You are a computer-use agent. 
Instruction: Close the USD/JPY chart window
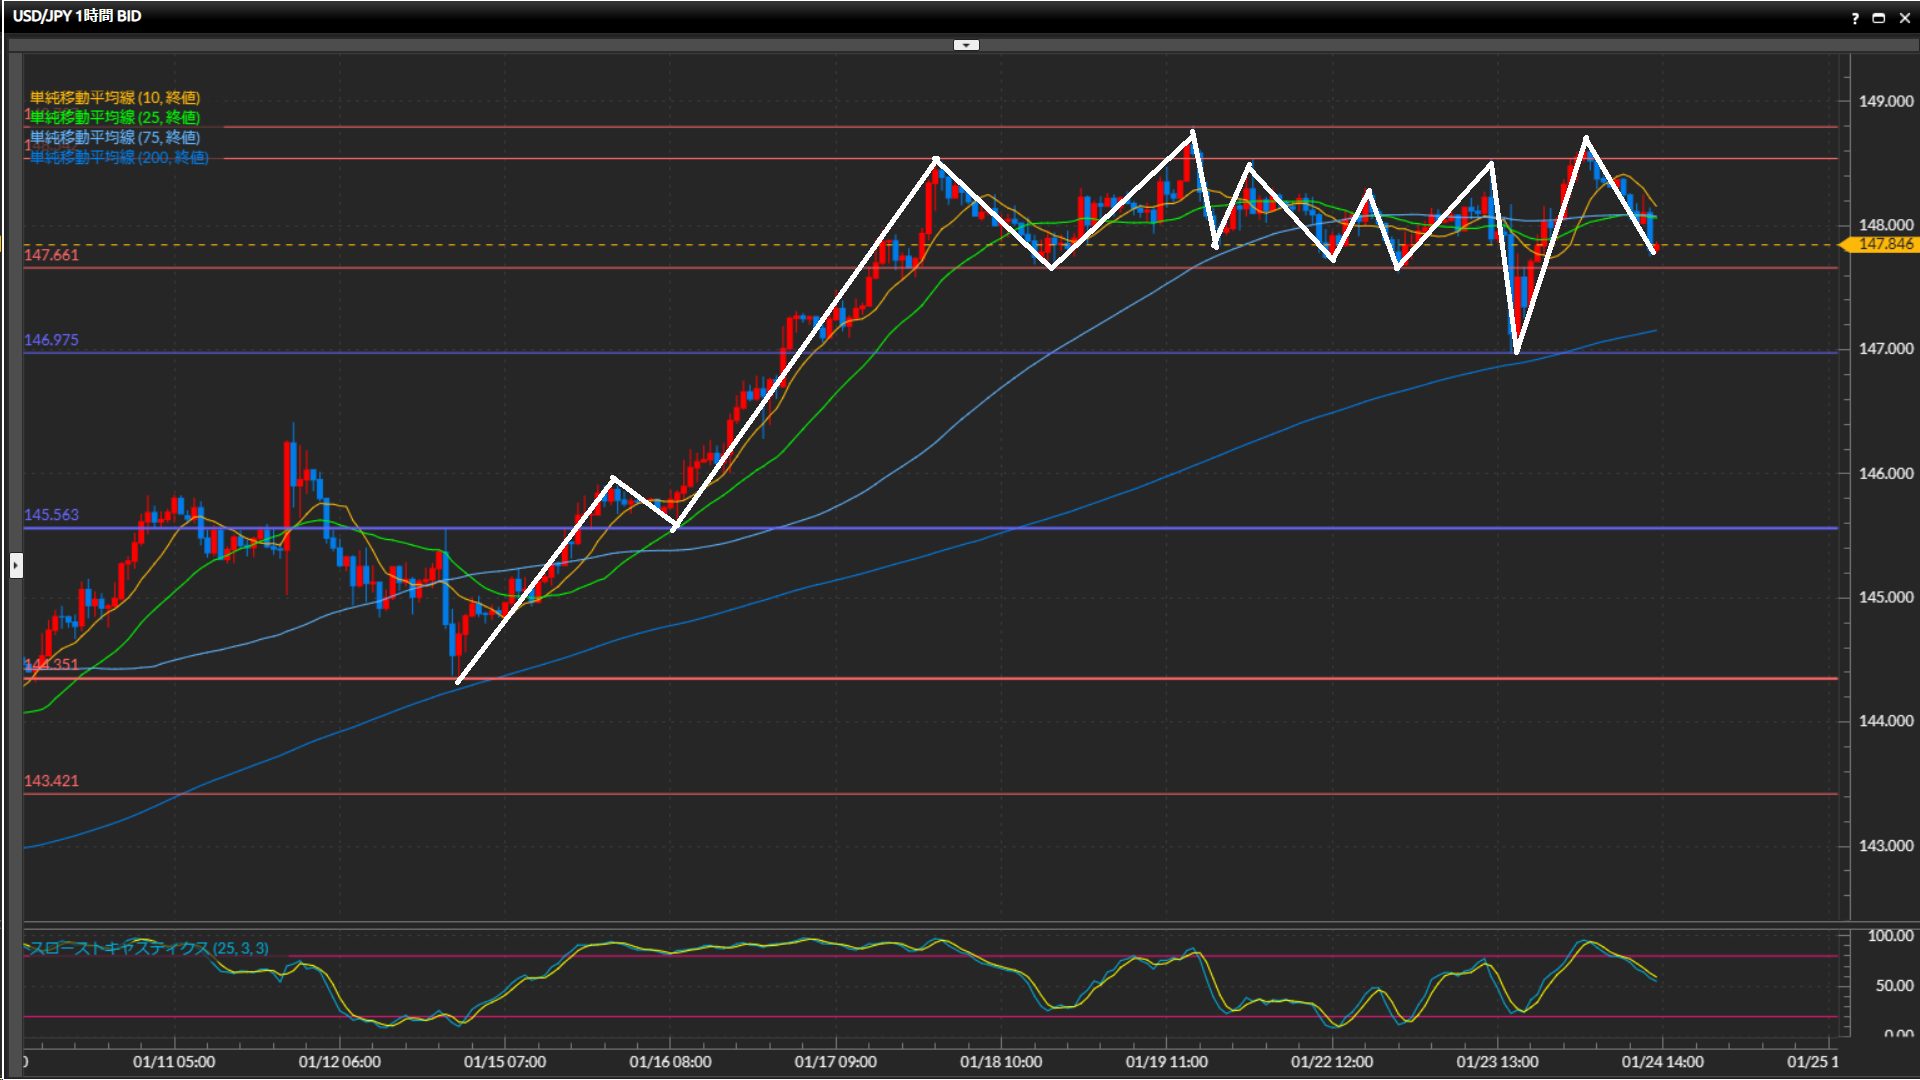point(1904,18)
